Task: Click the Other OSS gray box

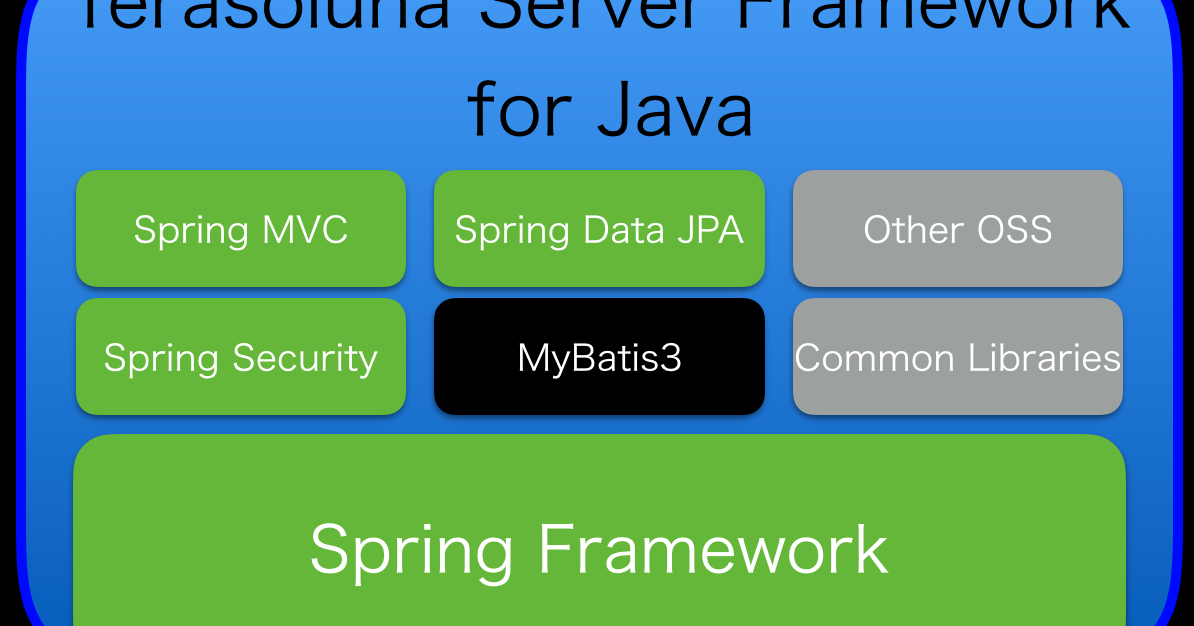Action: pyautogui.click(x=958, y=228)
